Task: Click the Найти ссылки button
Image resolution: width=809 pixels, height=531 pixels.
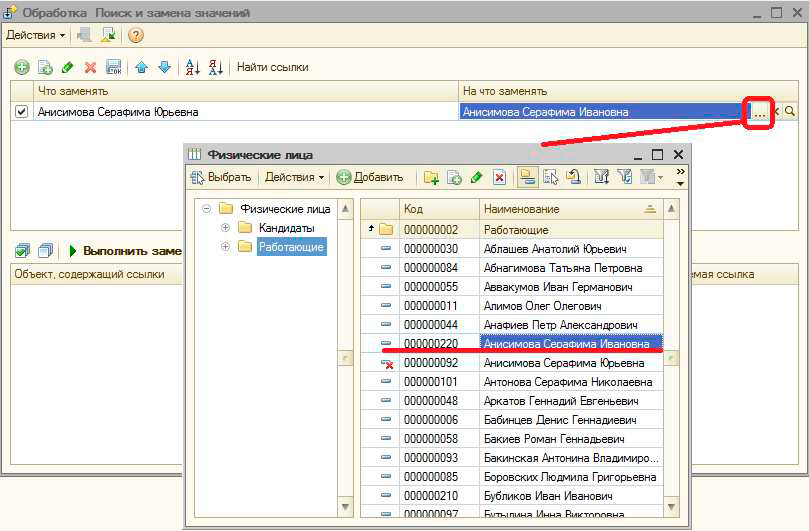Action: (272, 67)
